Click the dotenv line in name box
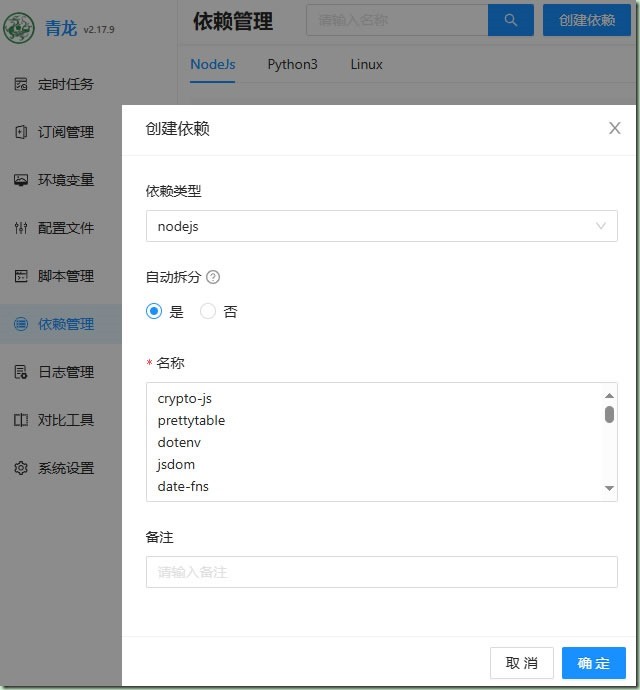 click(179, 442)
